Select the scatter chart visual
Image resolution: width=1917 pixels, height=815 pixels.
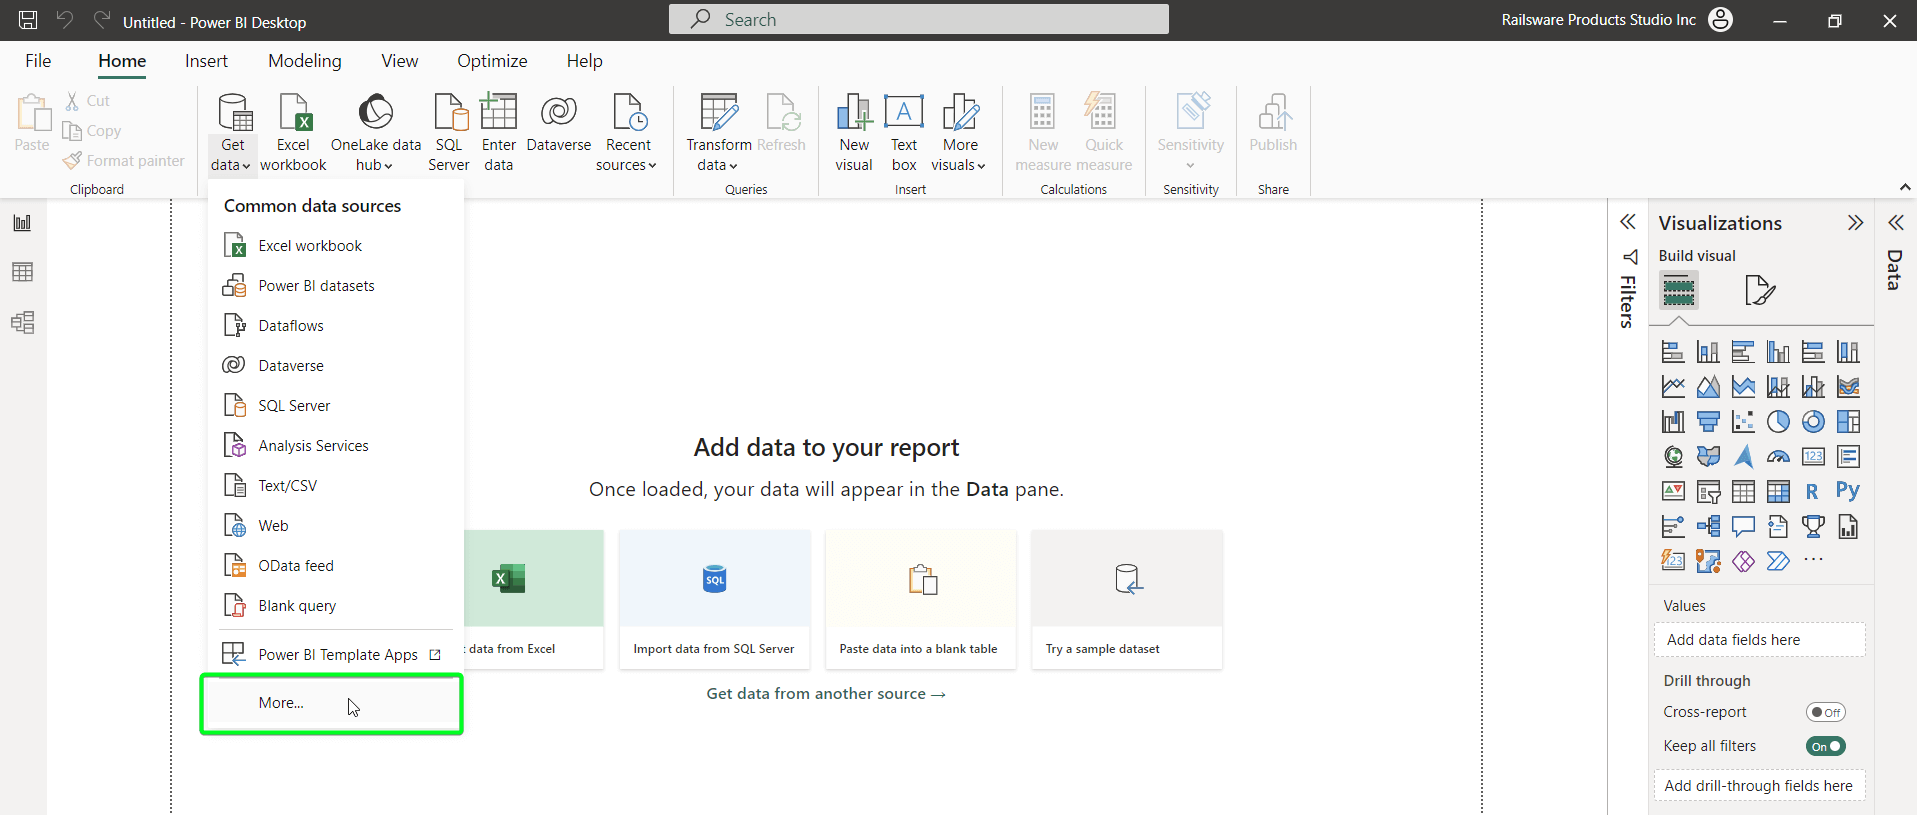coord(1743,421)
